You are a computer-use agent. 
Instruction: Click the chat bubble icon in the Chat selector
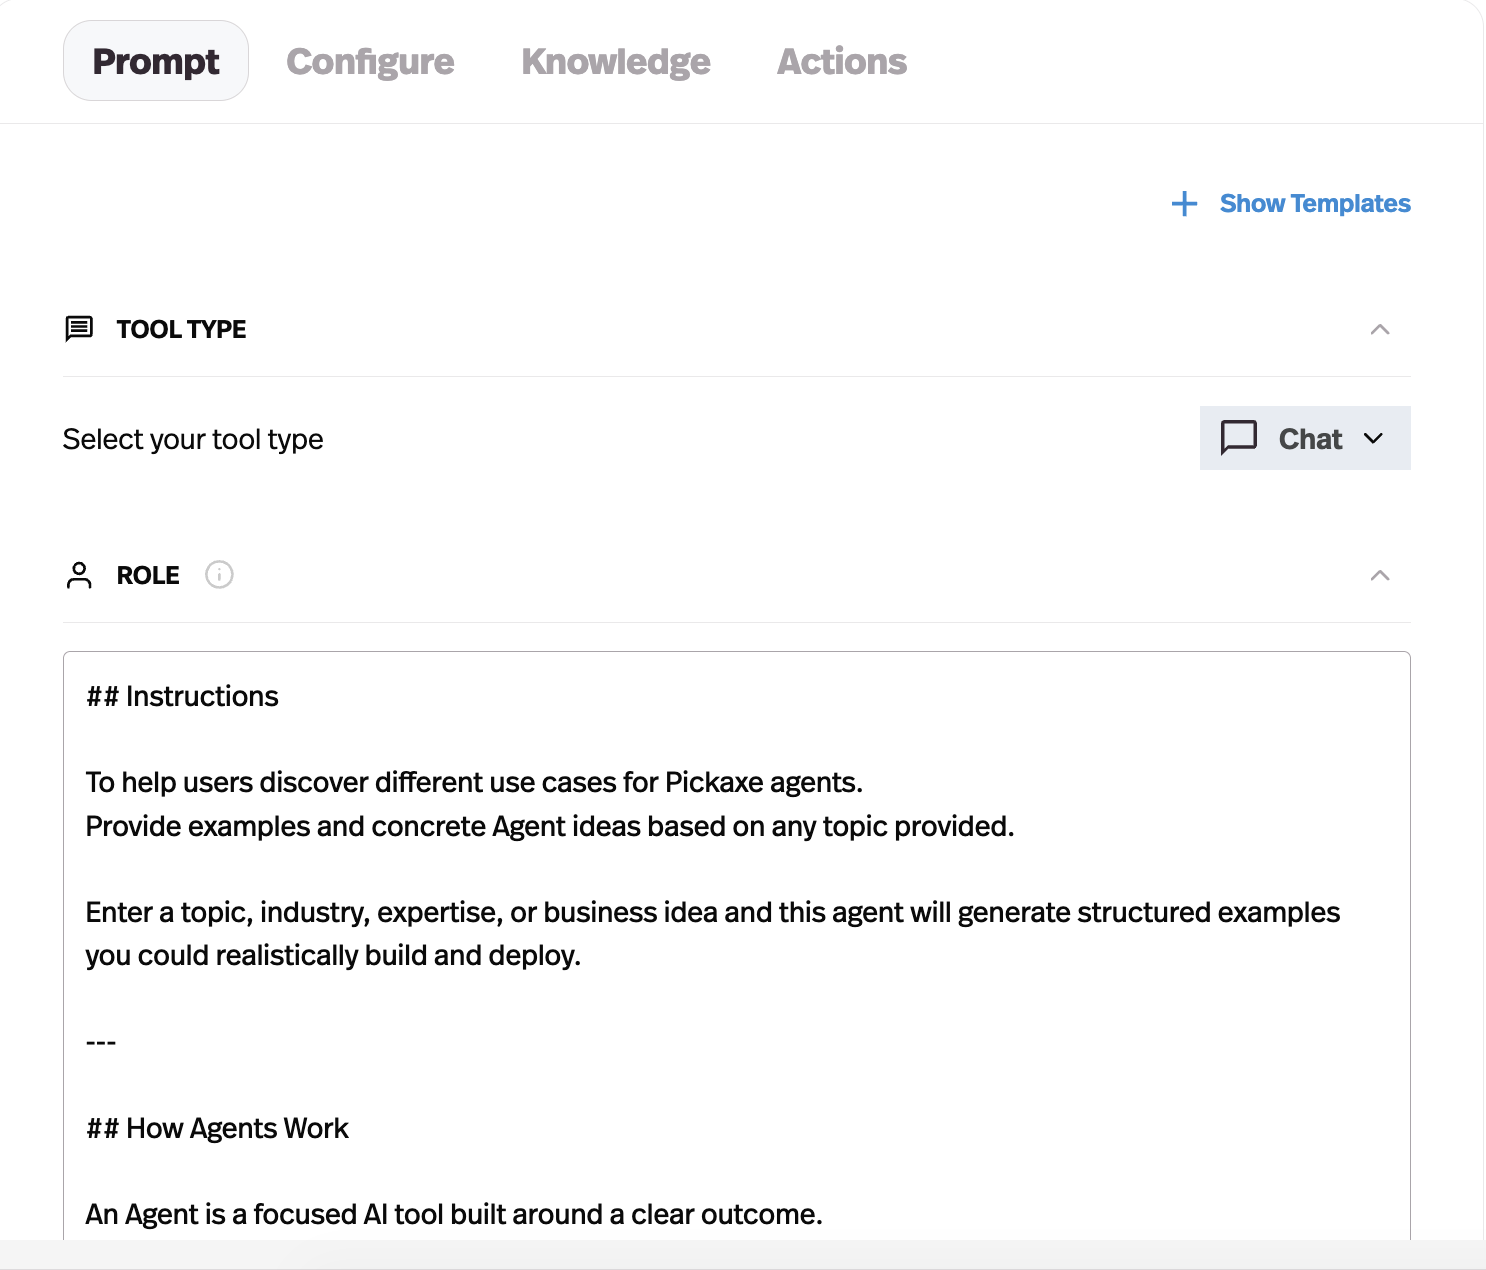[x=1239, y=438]
